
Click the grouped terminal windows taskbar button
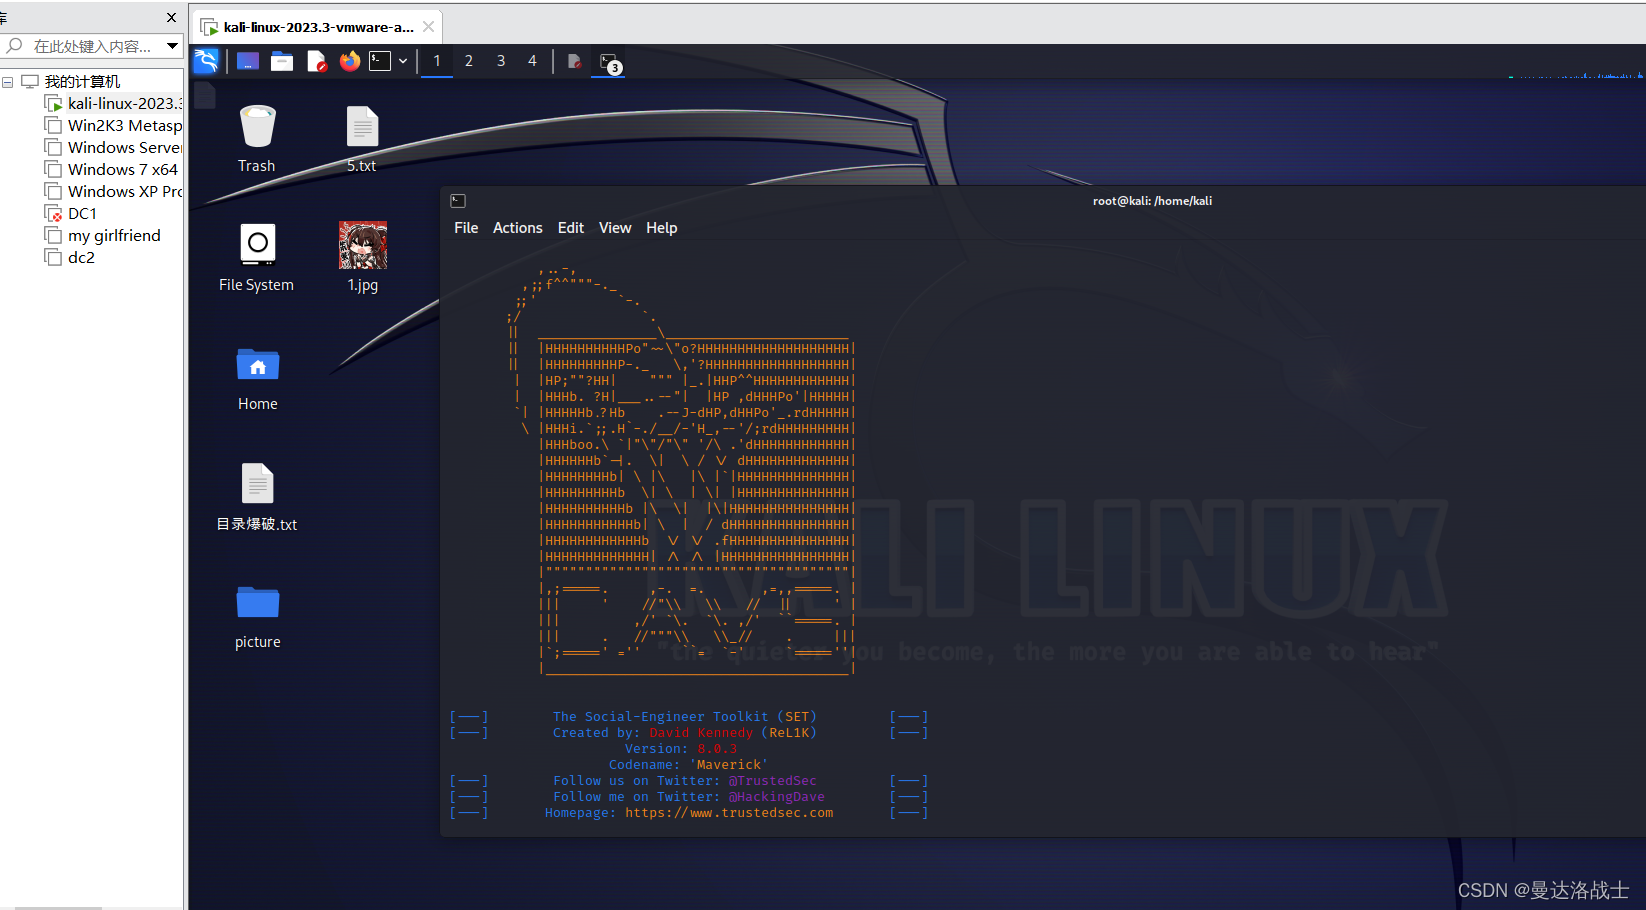coord(609,62)
